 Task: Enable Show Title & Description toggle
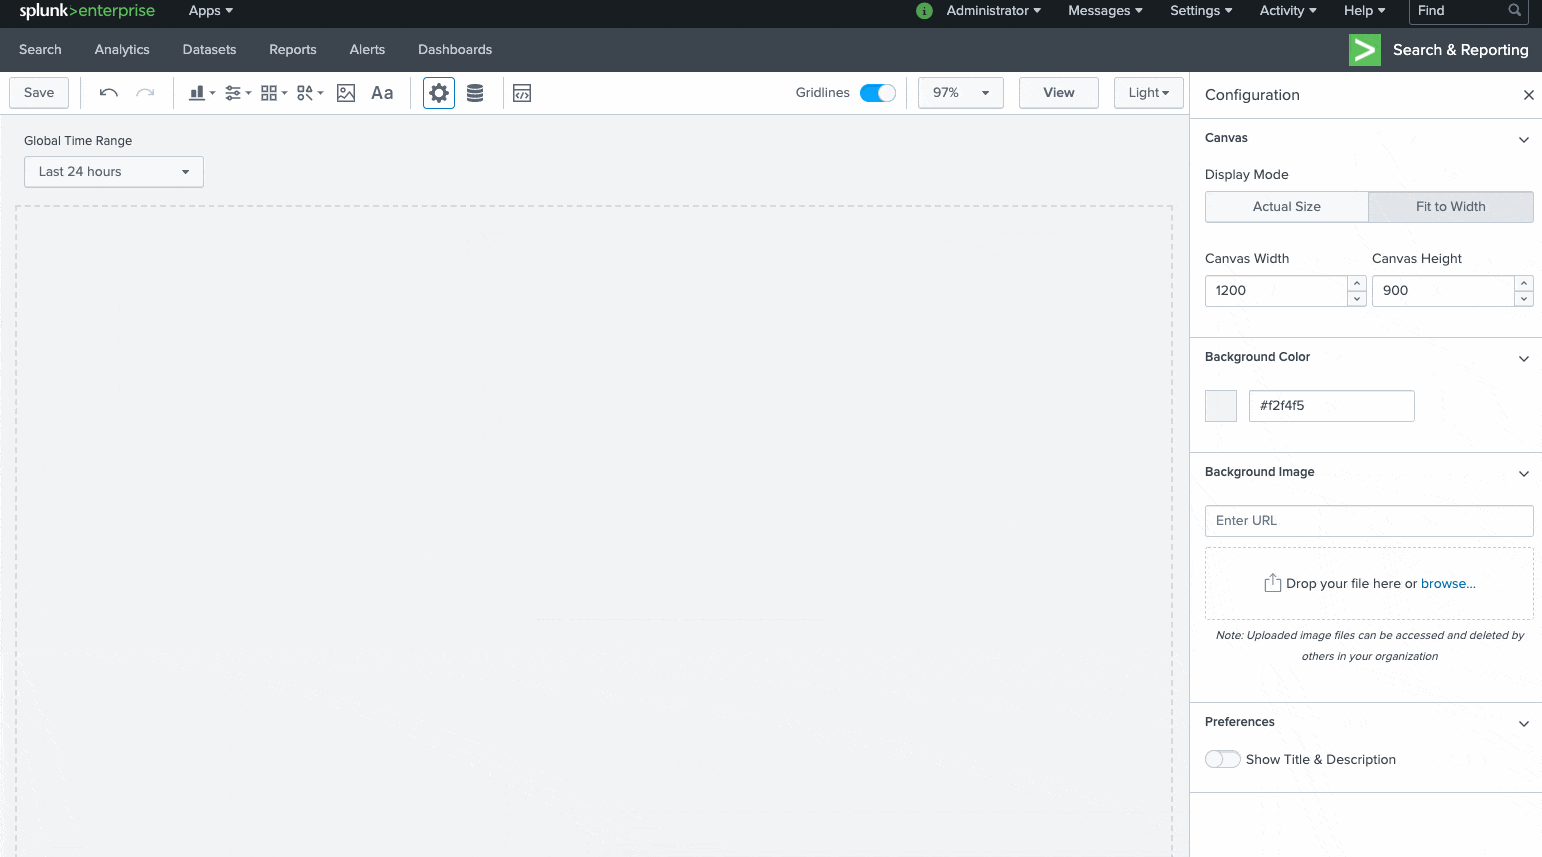pyautogui.click(x=1222, y=759)
